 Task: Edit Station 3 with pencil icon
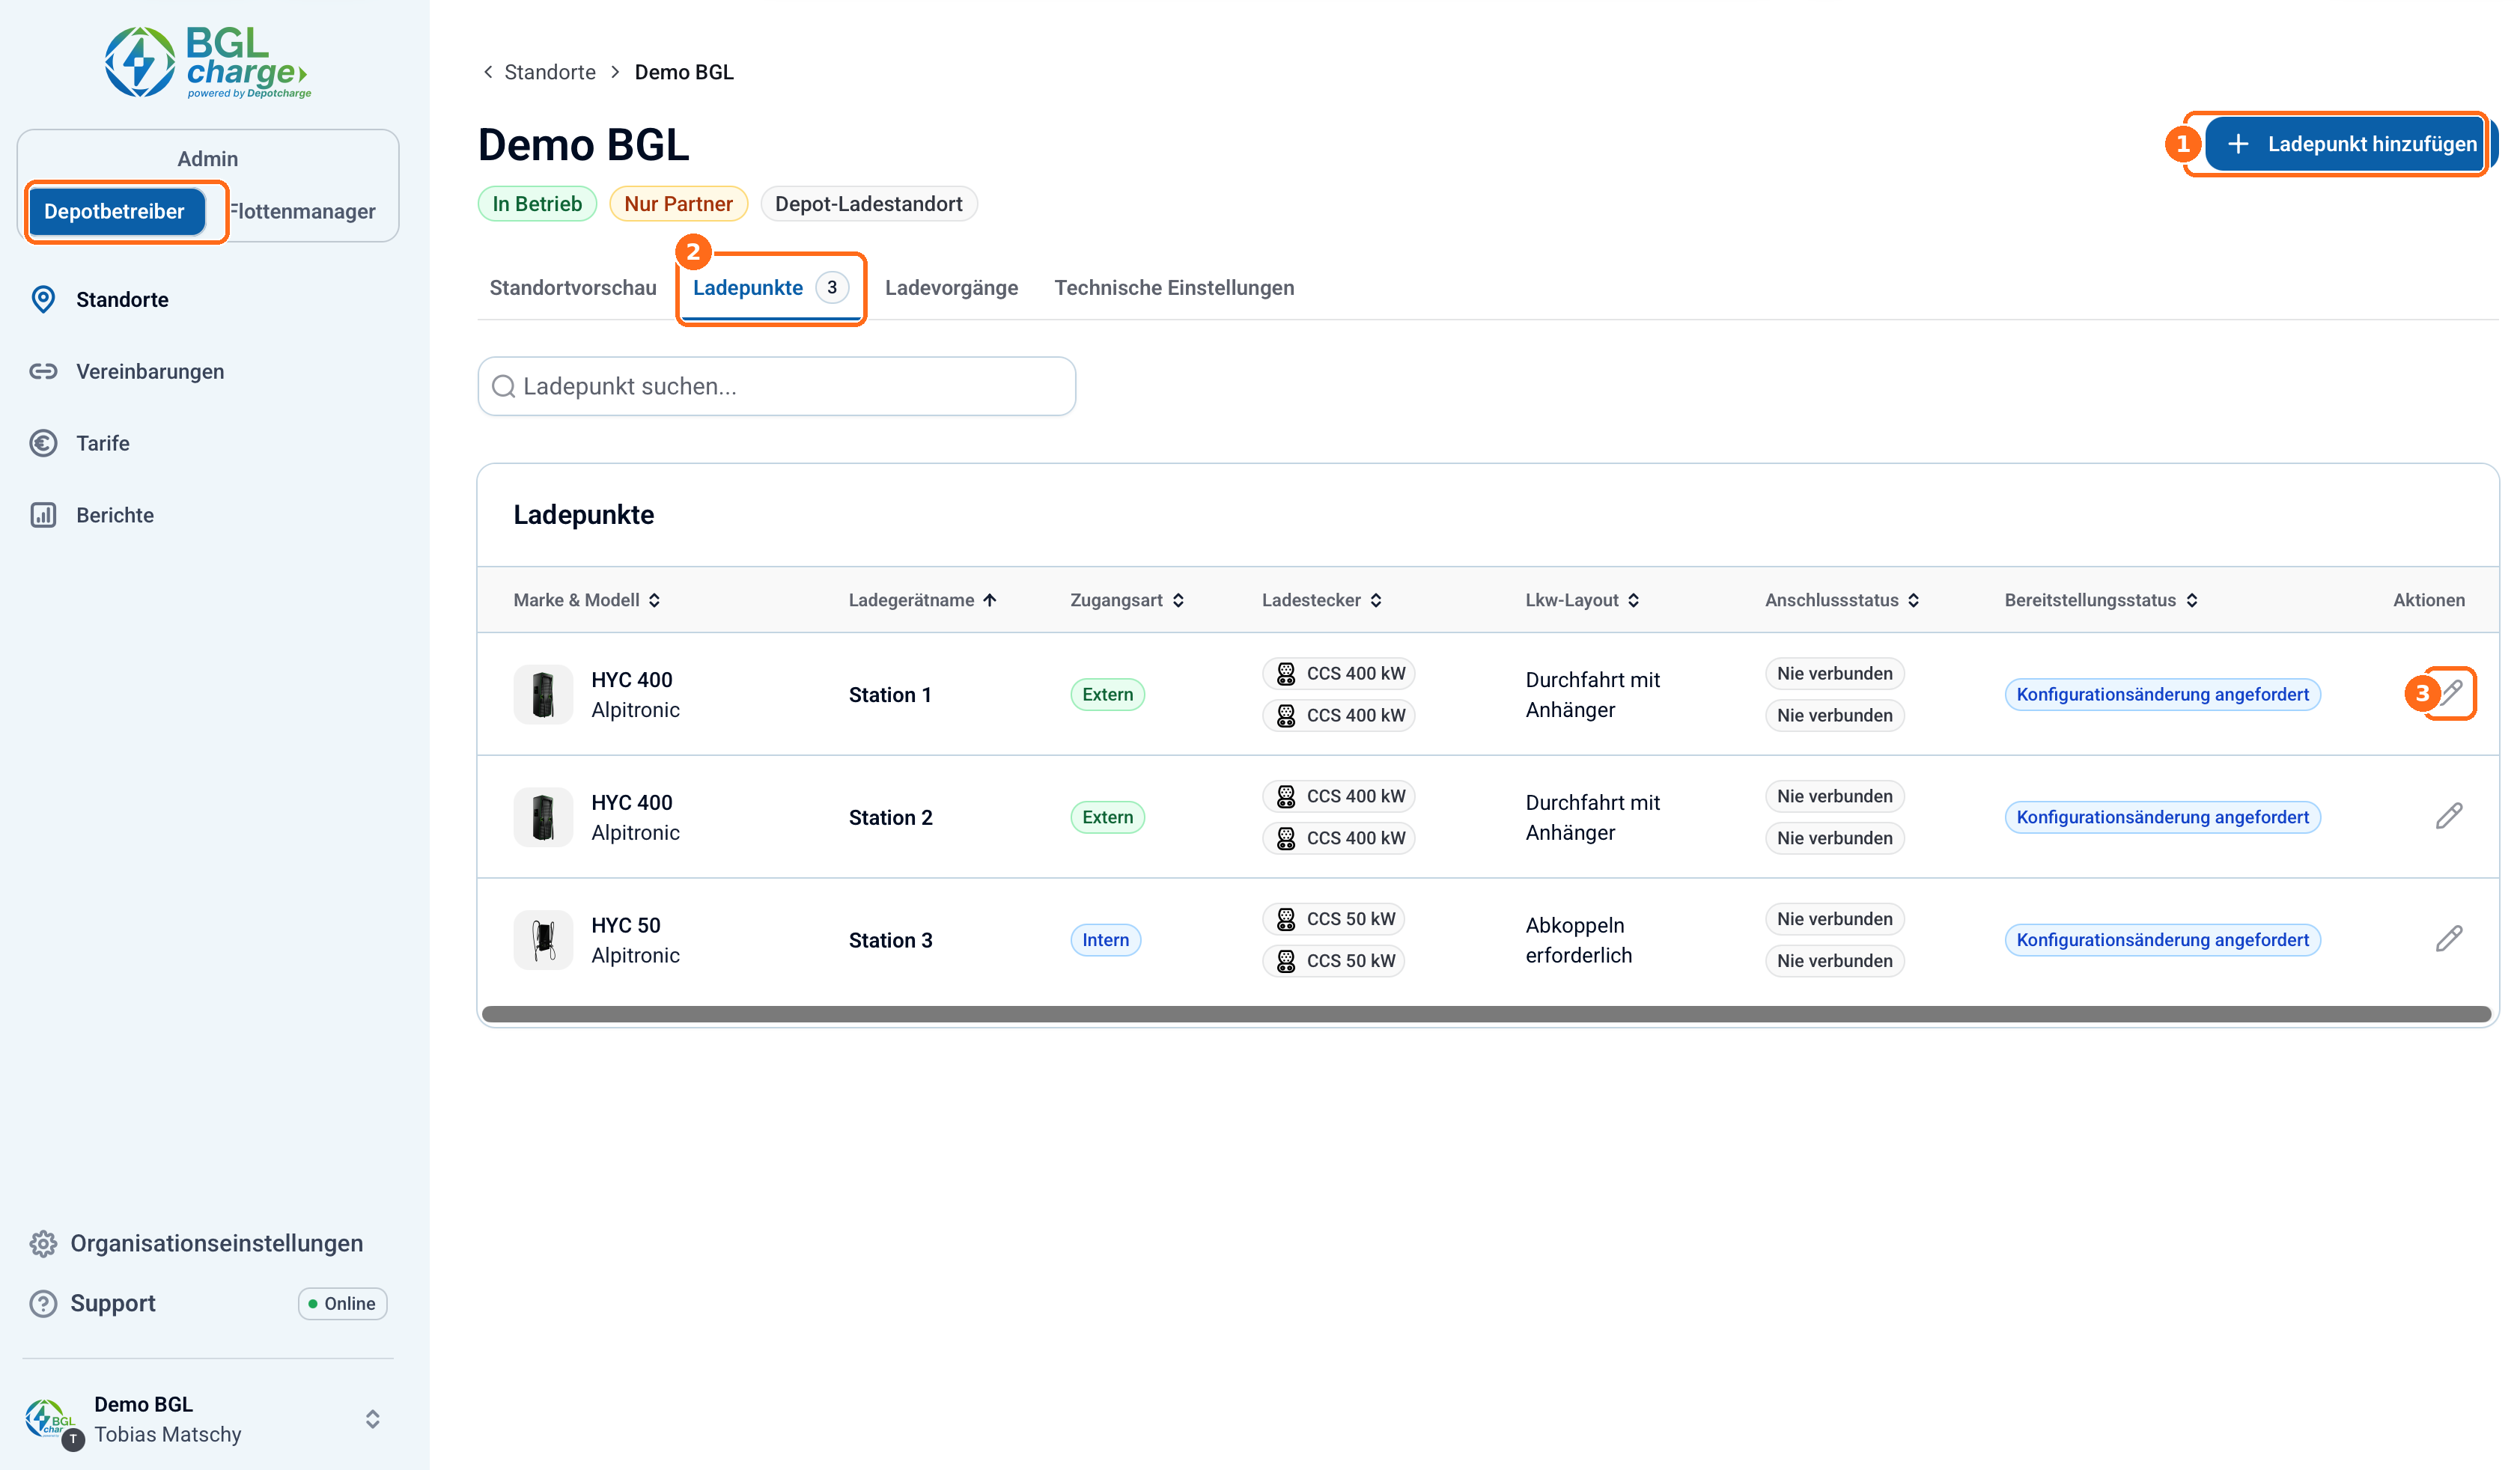[2449, 939]
